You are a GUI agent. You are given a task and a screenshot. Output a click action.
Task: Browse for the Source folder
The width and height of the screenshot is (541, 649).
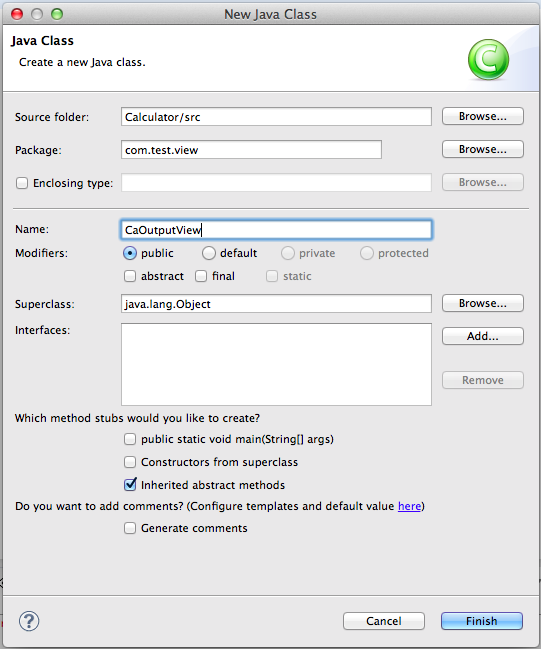click(483, 116)
